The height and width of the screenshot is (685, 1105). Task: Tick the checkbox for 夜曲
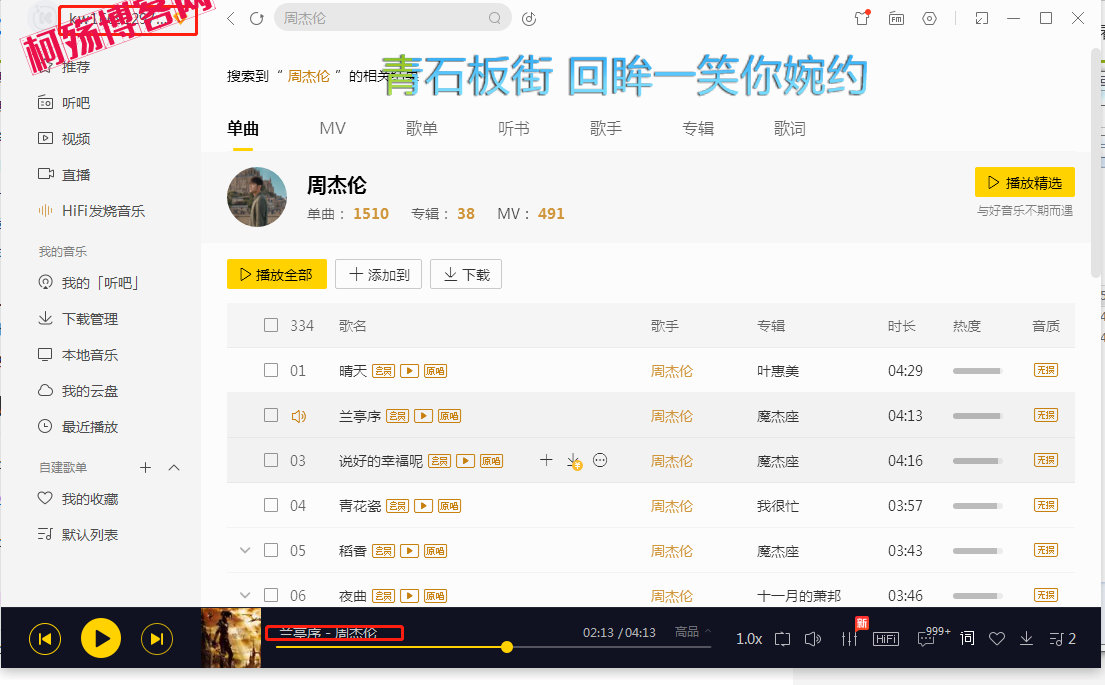pyautogui.click(x=271, y=595)
